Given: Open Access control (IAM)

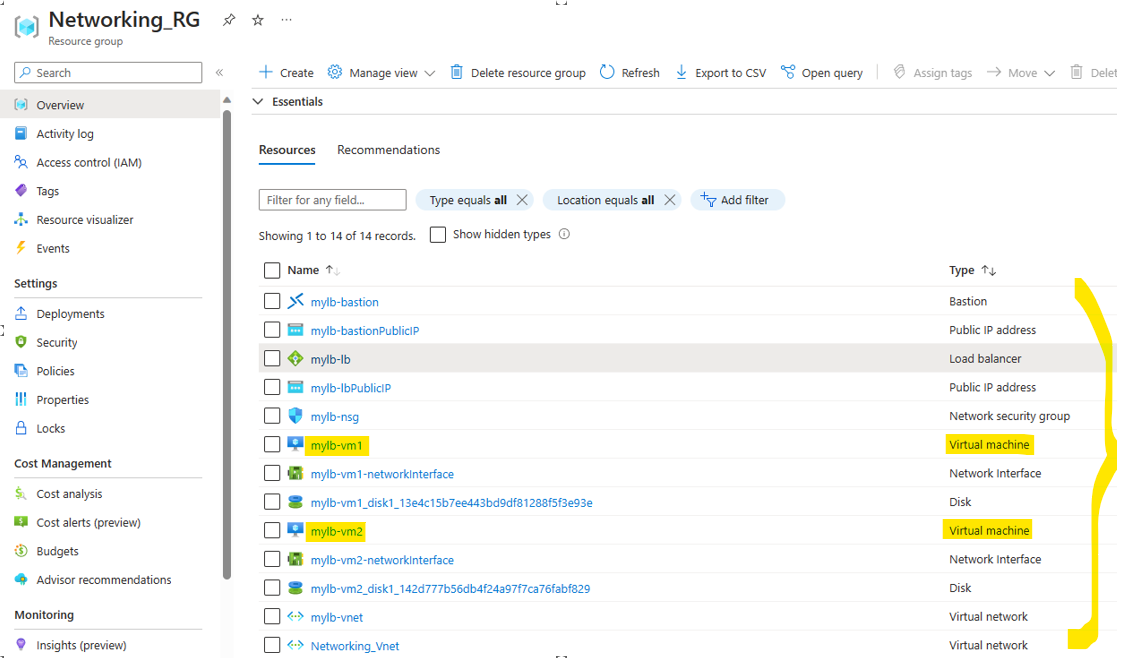Looking at the screenshot, I should point(89,162).
